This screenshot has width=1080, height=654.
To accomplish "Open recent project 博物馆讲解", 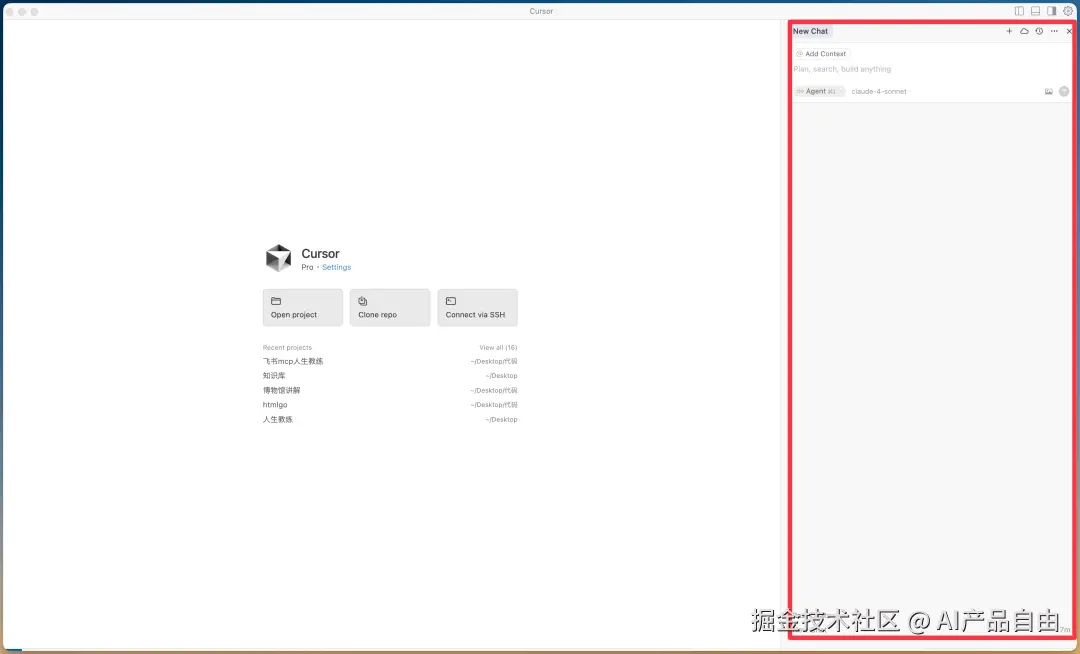I will click(390, 390).
